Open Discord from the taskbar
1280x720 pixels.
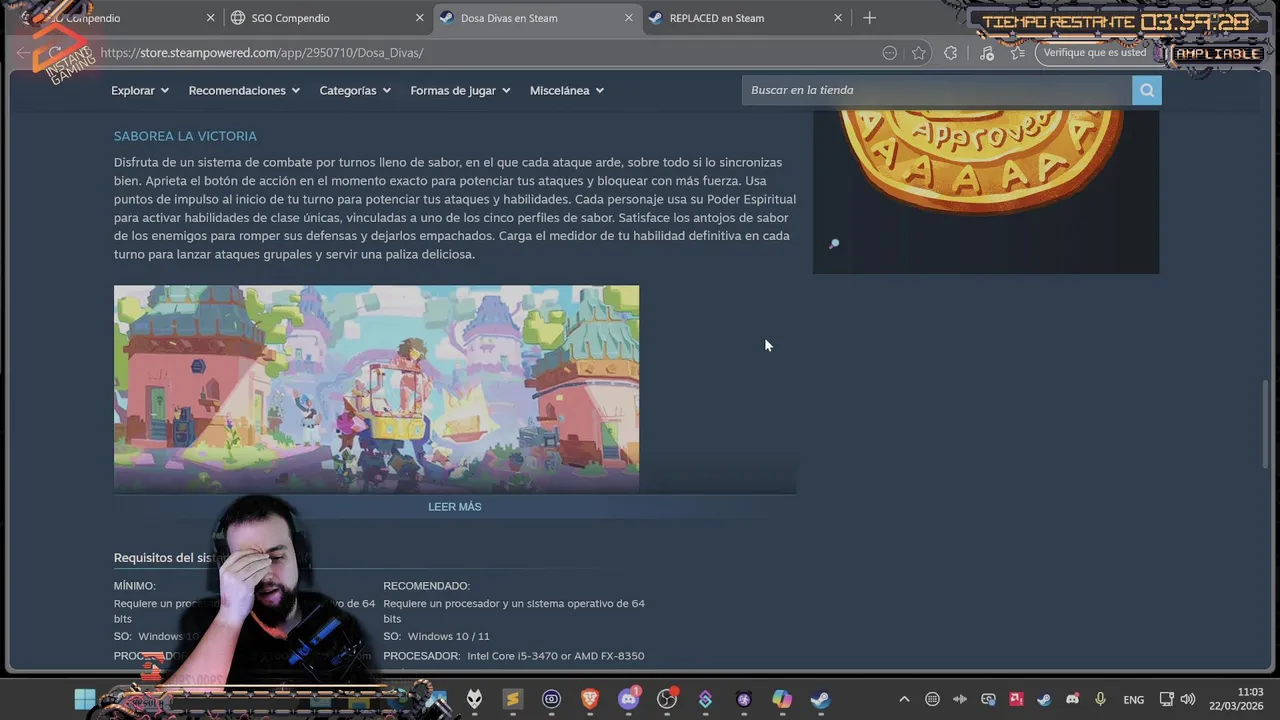[x=628, y=699]
